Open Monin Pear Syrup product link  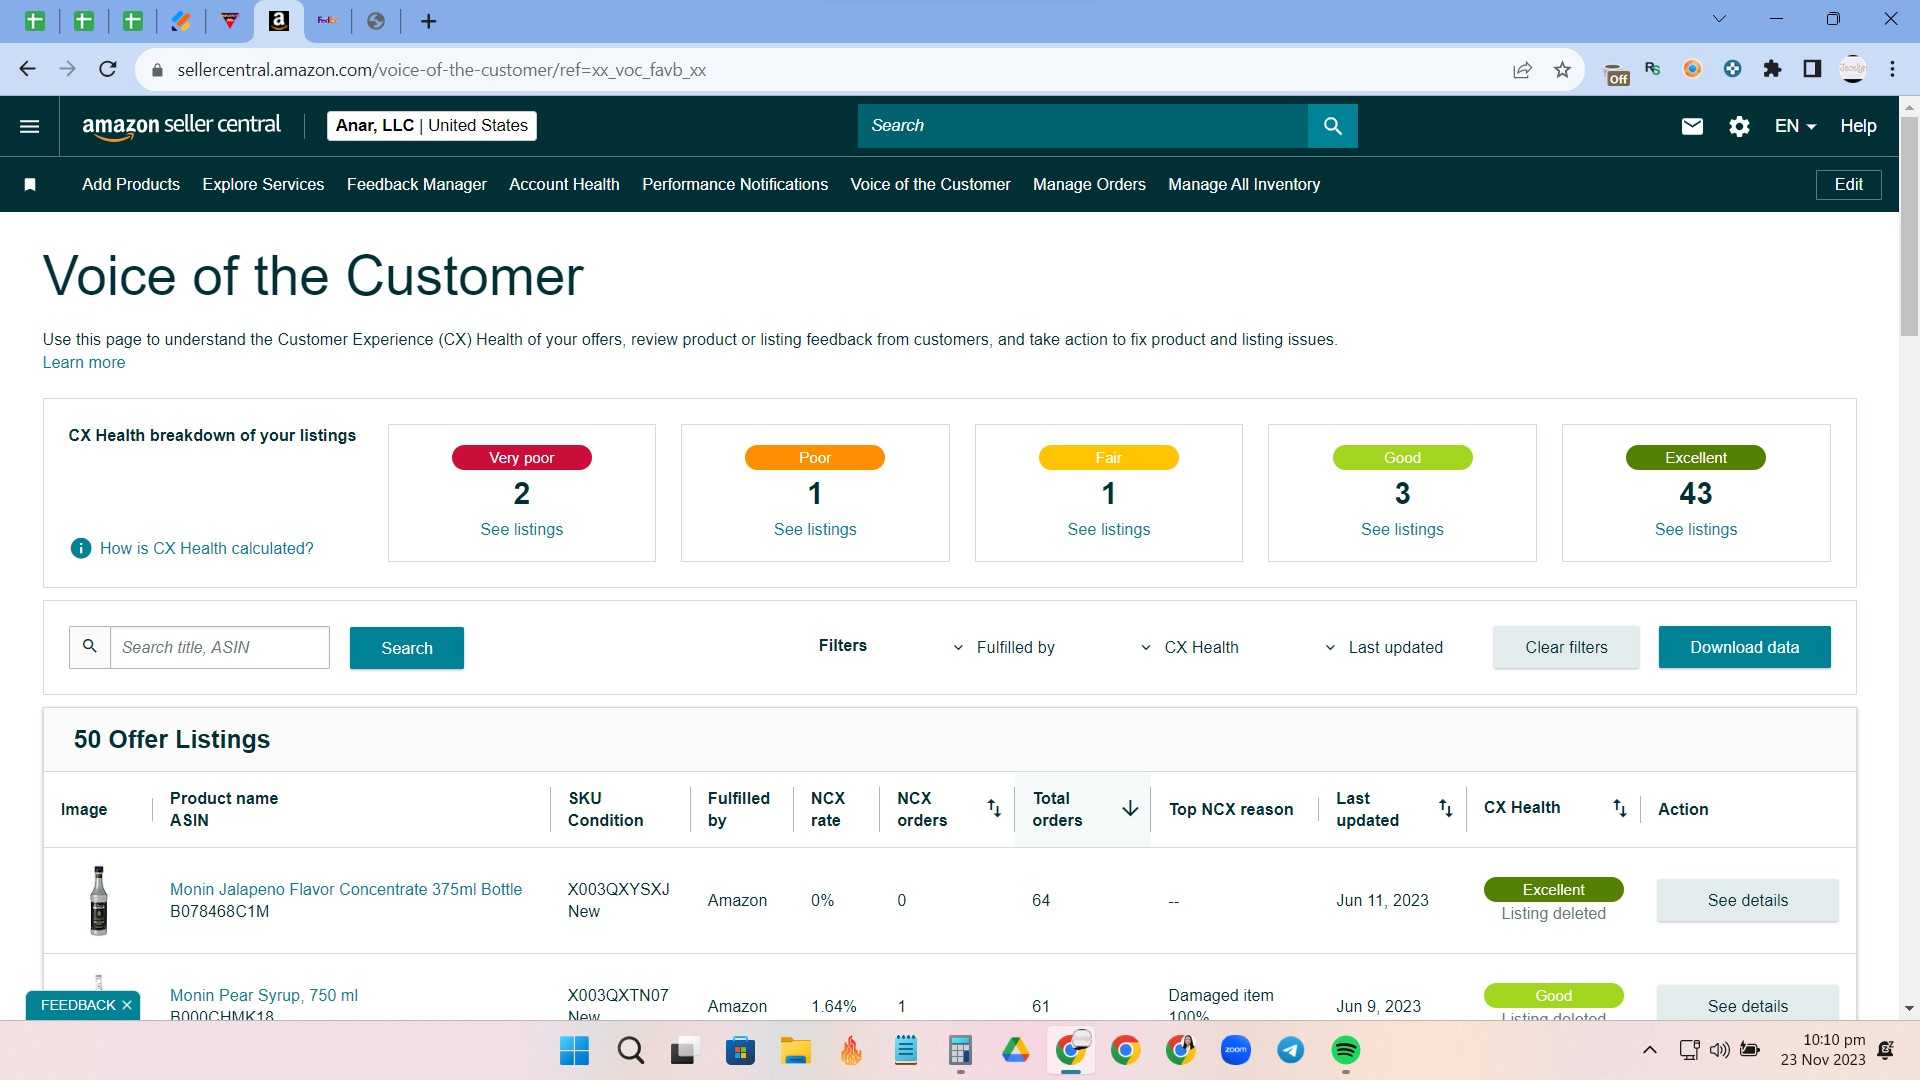point(264,995)
